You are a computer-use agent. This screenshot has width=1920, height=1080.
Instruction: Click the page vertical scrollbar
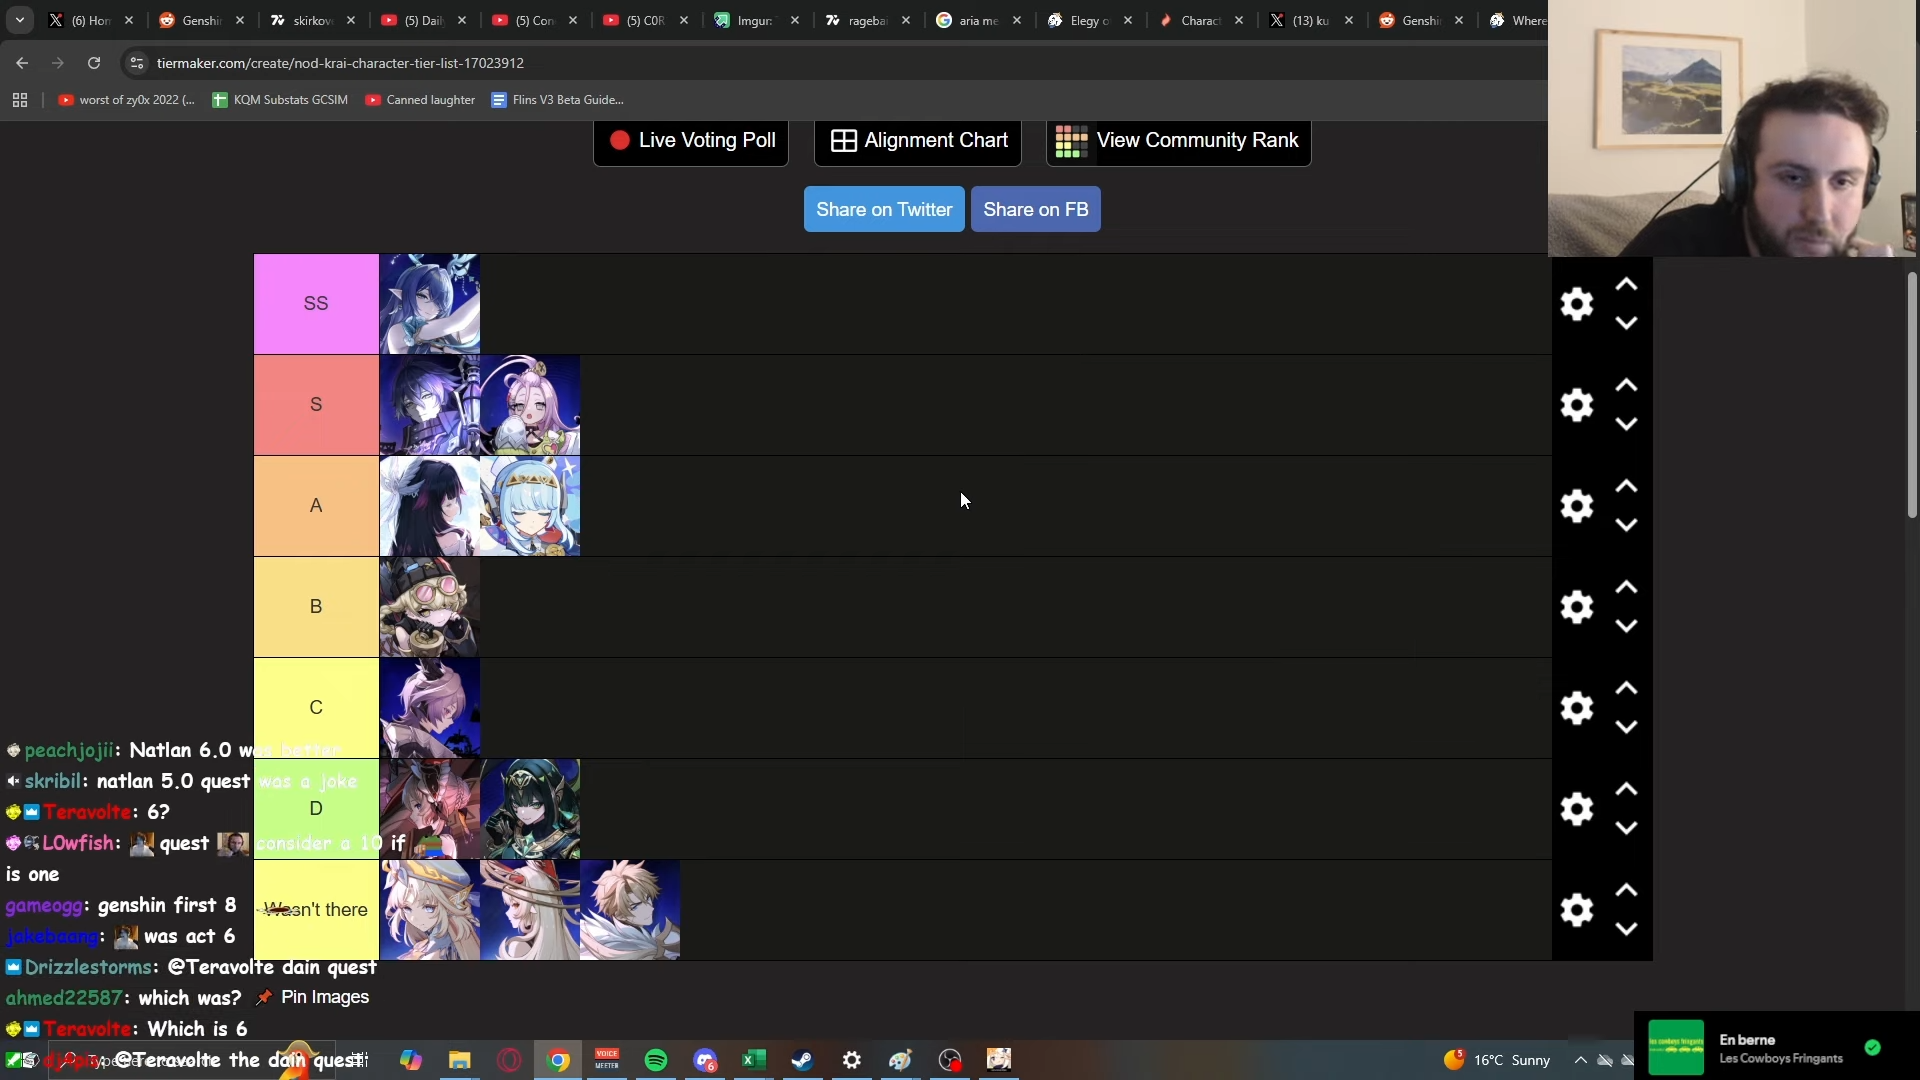click(x=1912, y=395)
